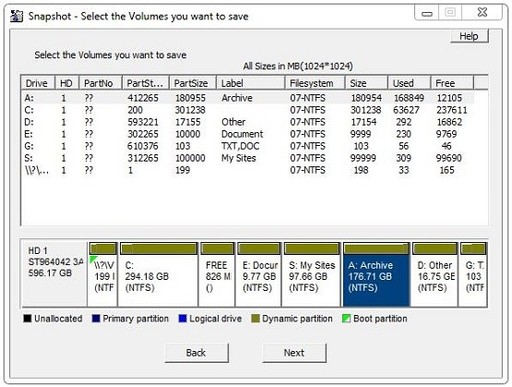The width and height of the screenshot is (512, 387).
Task: Sort by Label column header
Action: [x=251, y=83]
